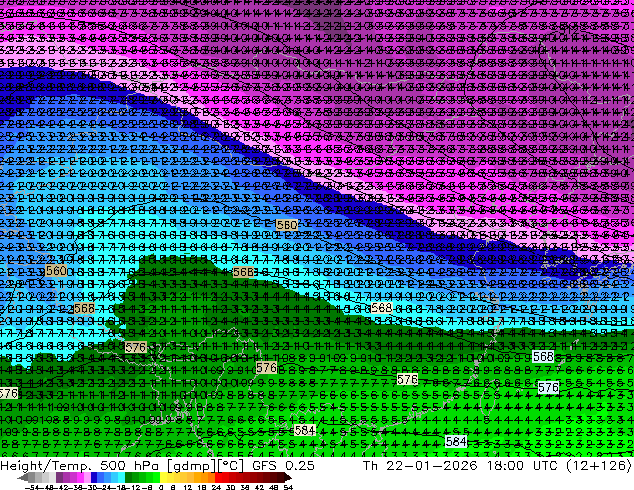Click the '-54' color bar scale label
The width and height of the screenshot is (634, 490).
32,488
